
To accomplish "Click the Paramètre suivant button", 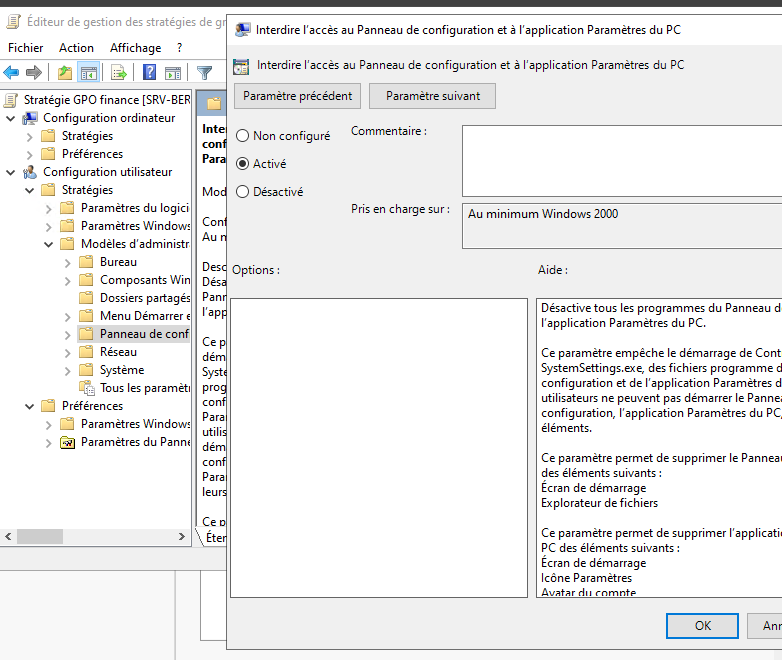I will (x=432, y=96).
